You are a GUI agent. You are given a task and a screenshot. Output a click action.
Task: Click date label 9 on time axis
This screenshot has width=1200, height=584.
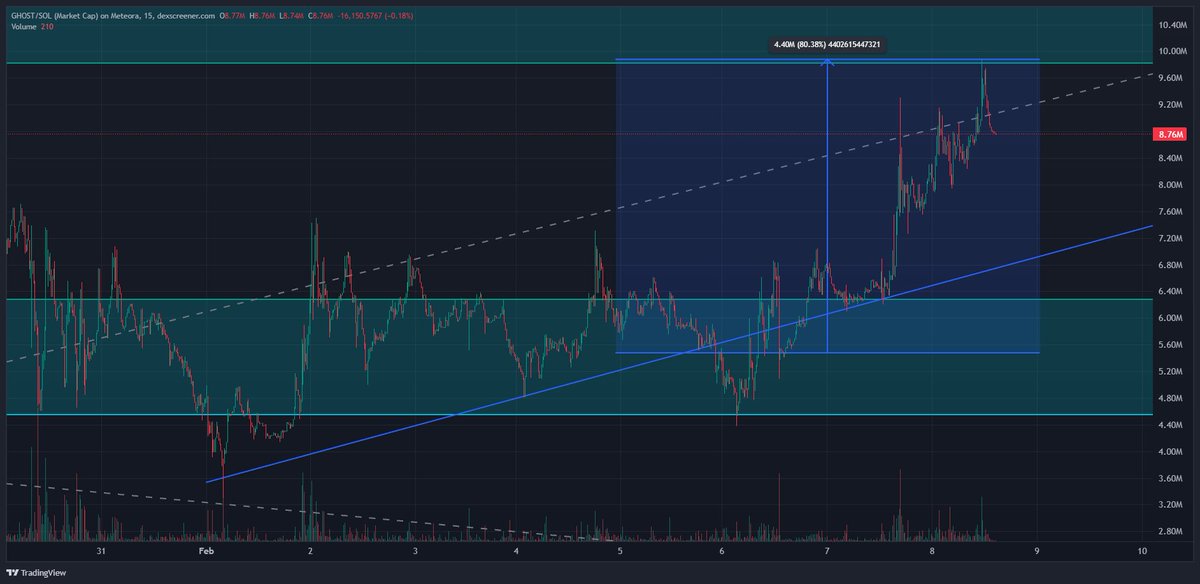[1037, 551]
